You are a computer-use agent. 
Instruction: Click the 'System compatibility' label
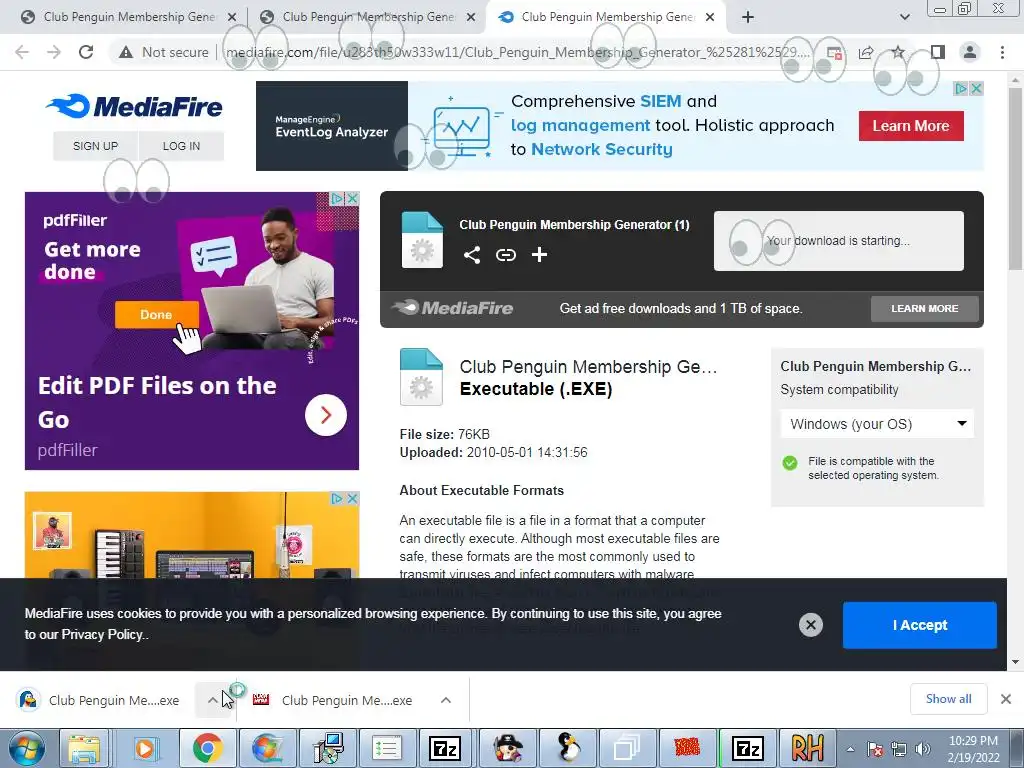(839, 389)
